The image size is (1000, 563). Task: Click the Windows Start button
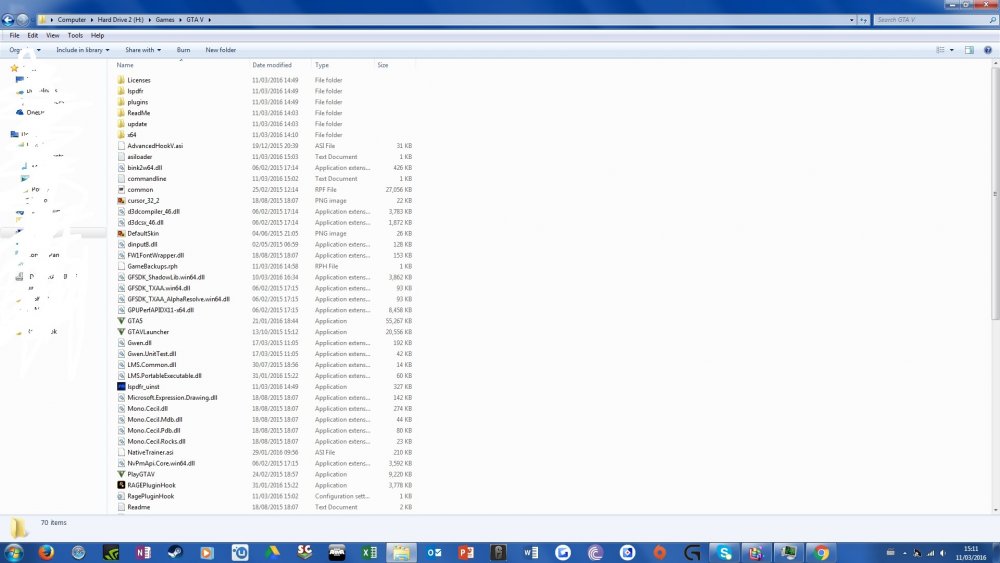(x=14, y=552)
